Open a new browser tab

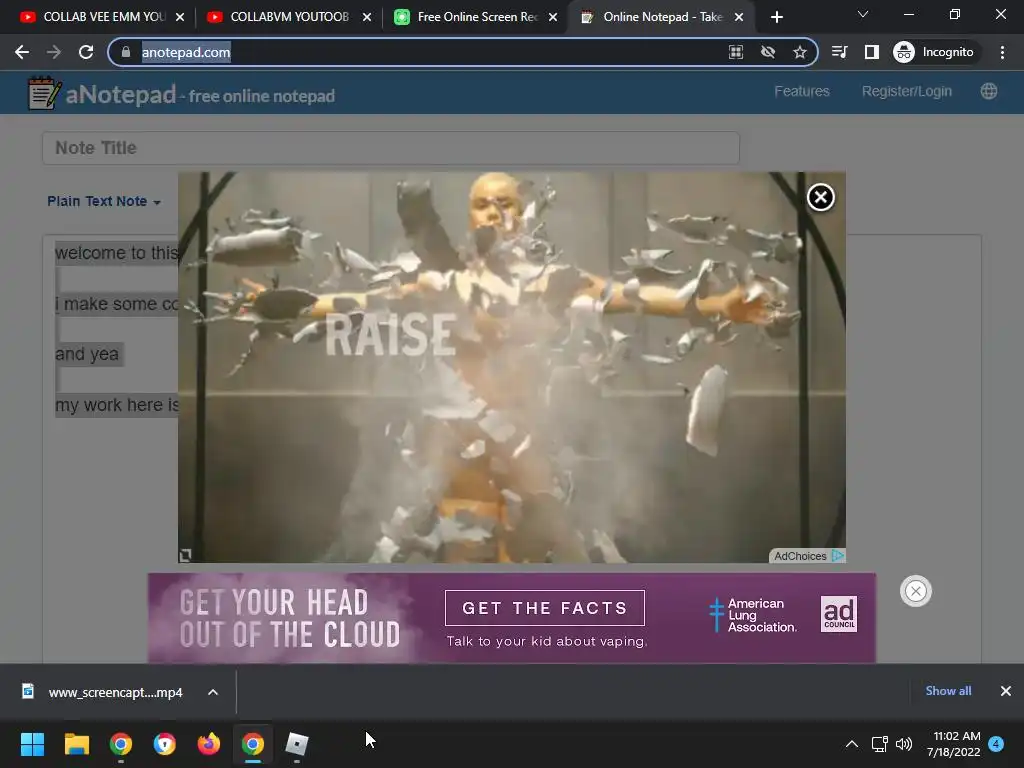tap(776, 17)
